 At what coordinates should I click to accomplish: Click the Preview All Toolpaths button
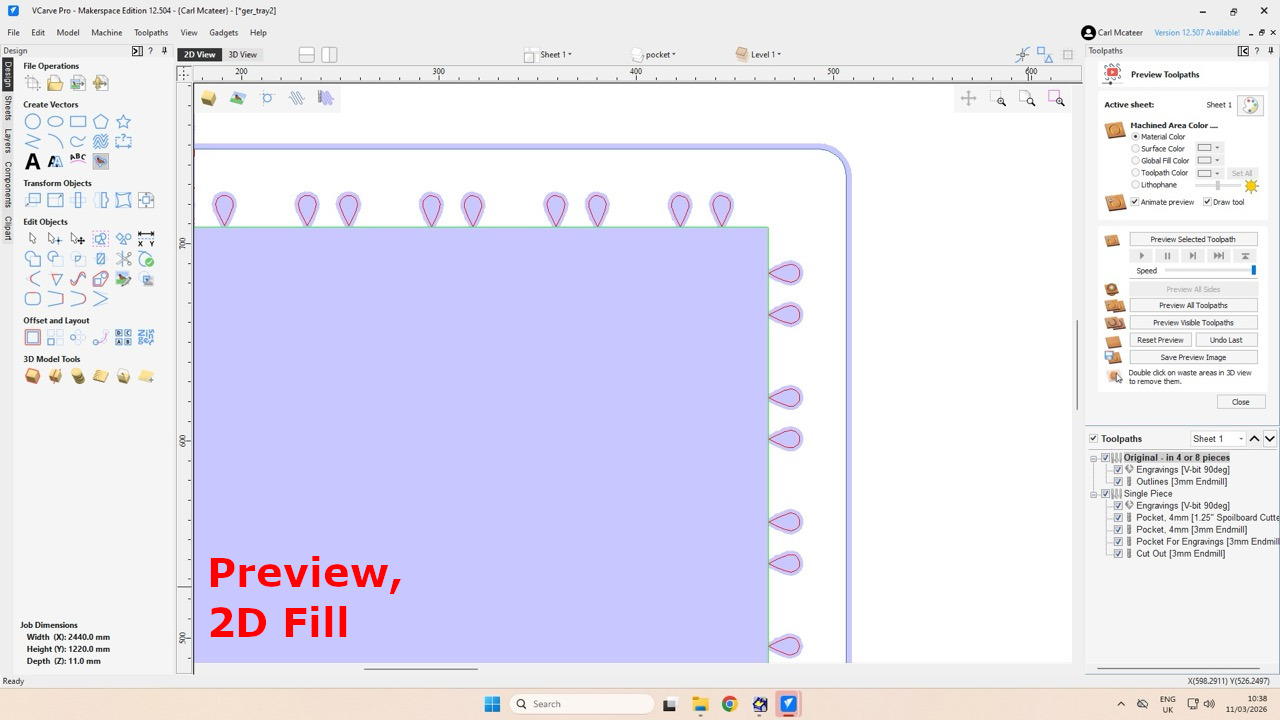tap(1193, 305)
